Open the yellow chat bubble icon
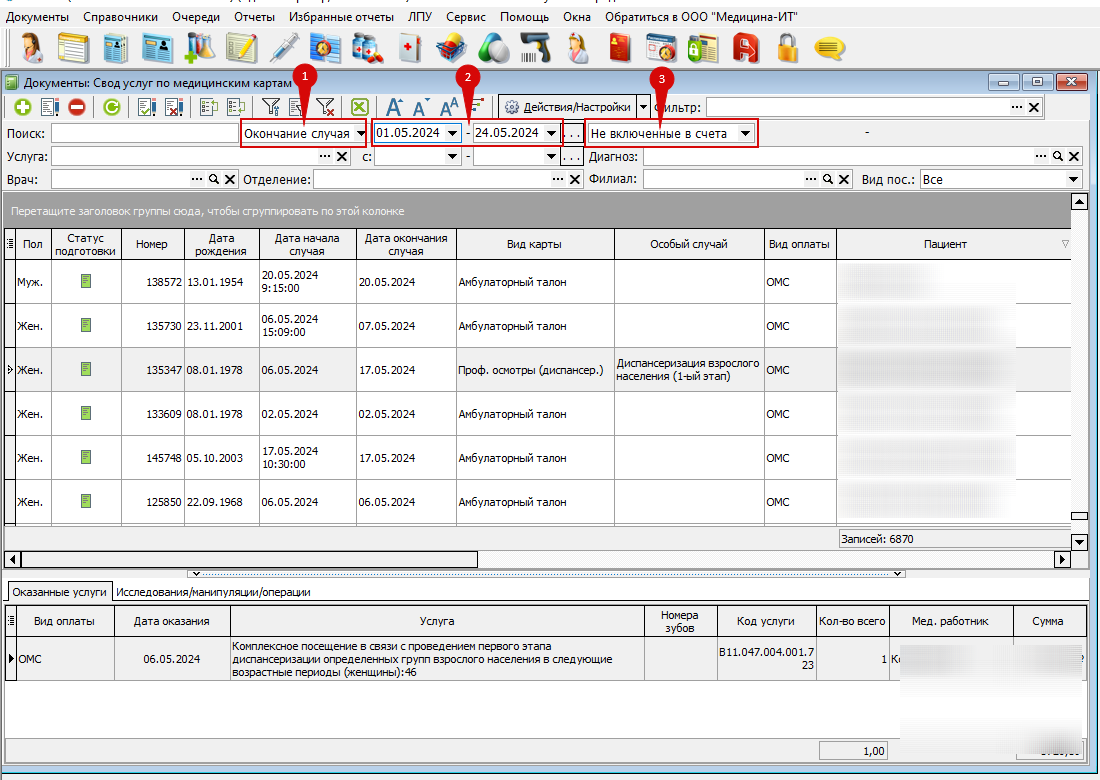This screenshot has width=1100, height=780. (x=829, y=49)
